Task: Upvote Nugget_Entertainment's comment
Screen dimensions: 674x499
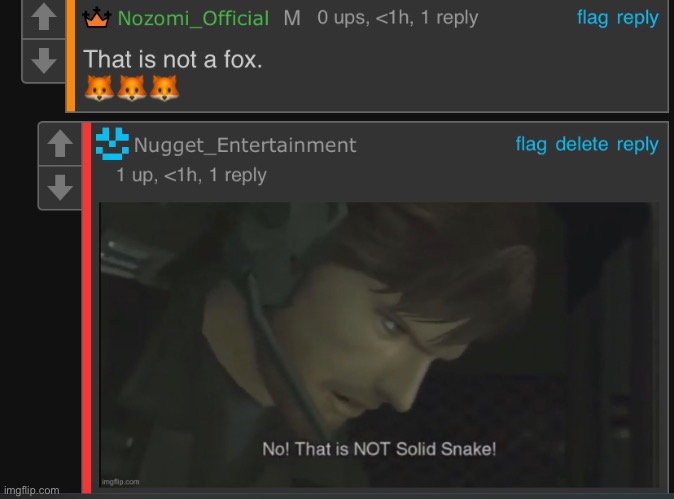Action: [x=60, y=144]
